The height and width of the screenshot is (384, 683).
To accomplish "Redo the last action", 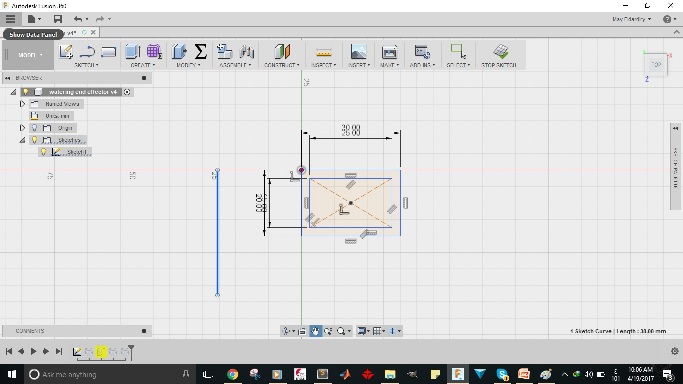I will 100,19.
